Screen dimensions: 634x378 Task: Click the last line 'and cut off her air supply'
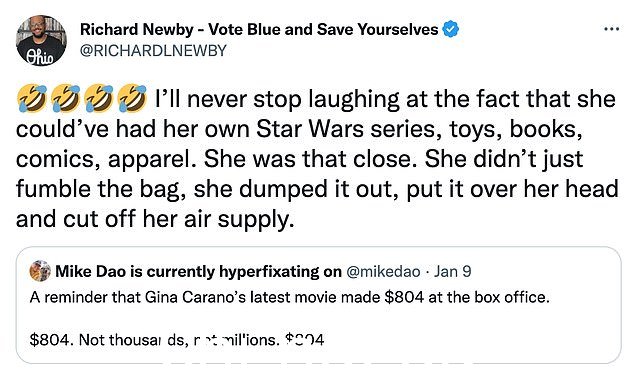(155, 220)
